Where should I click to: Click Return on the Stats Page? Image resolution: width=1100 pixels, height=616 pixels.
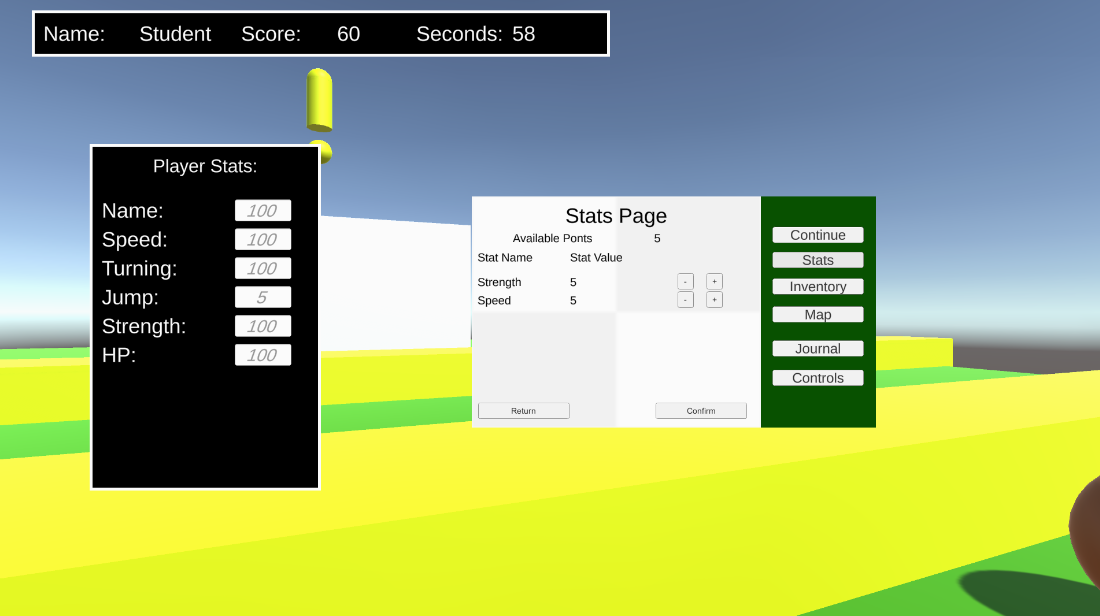coord(523,410)
